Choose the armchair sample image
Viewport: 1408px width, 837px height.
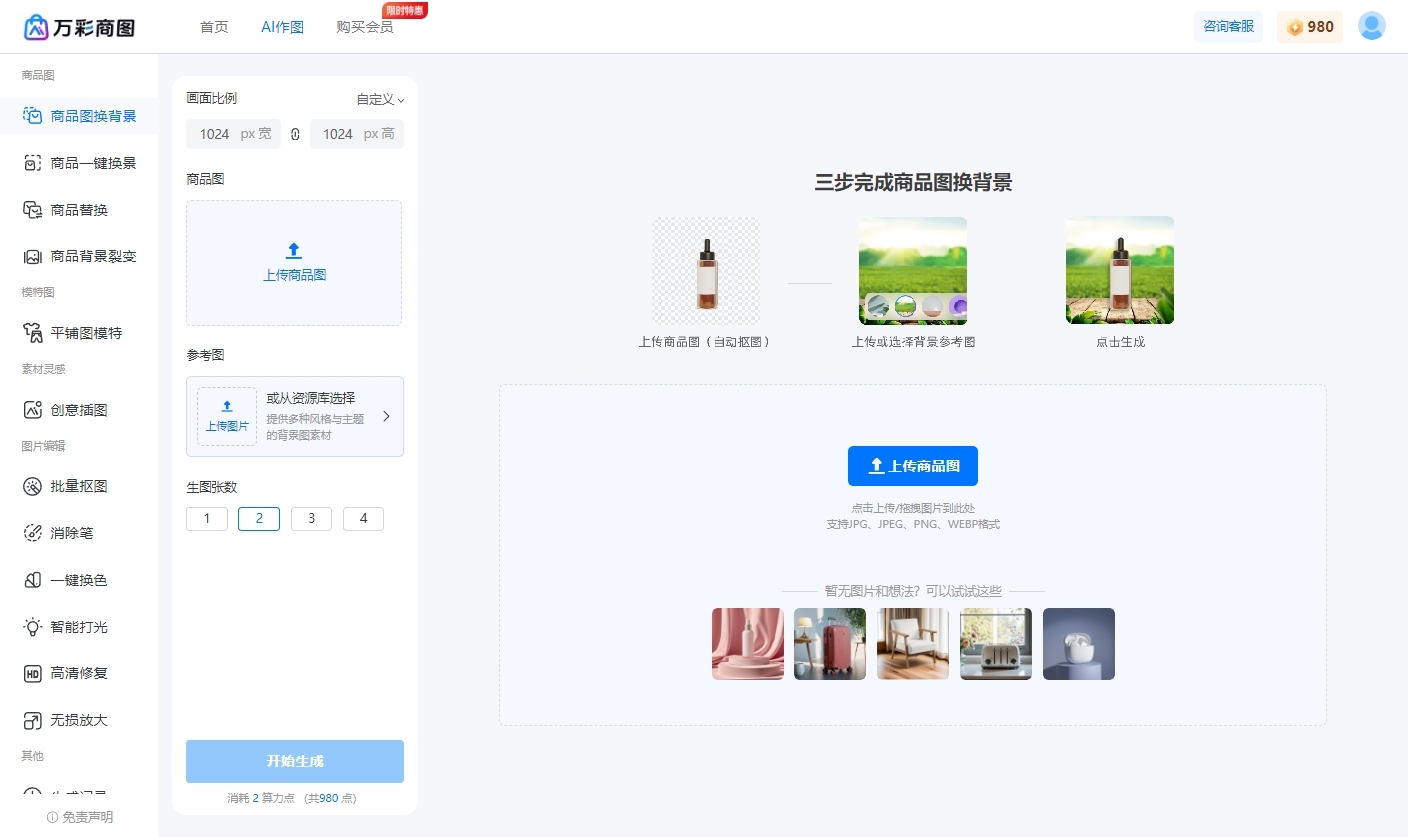pos(913,644)
